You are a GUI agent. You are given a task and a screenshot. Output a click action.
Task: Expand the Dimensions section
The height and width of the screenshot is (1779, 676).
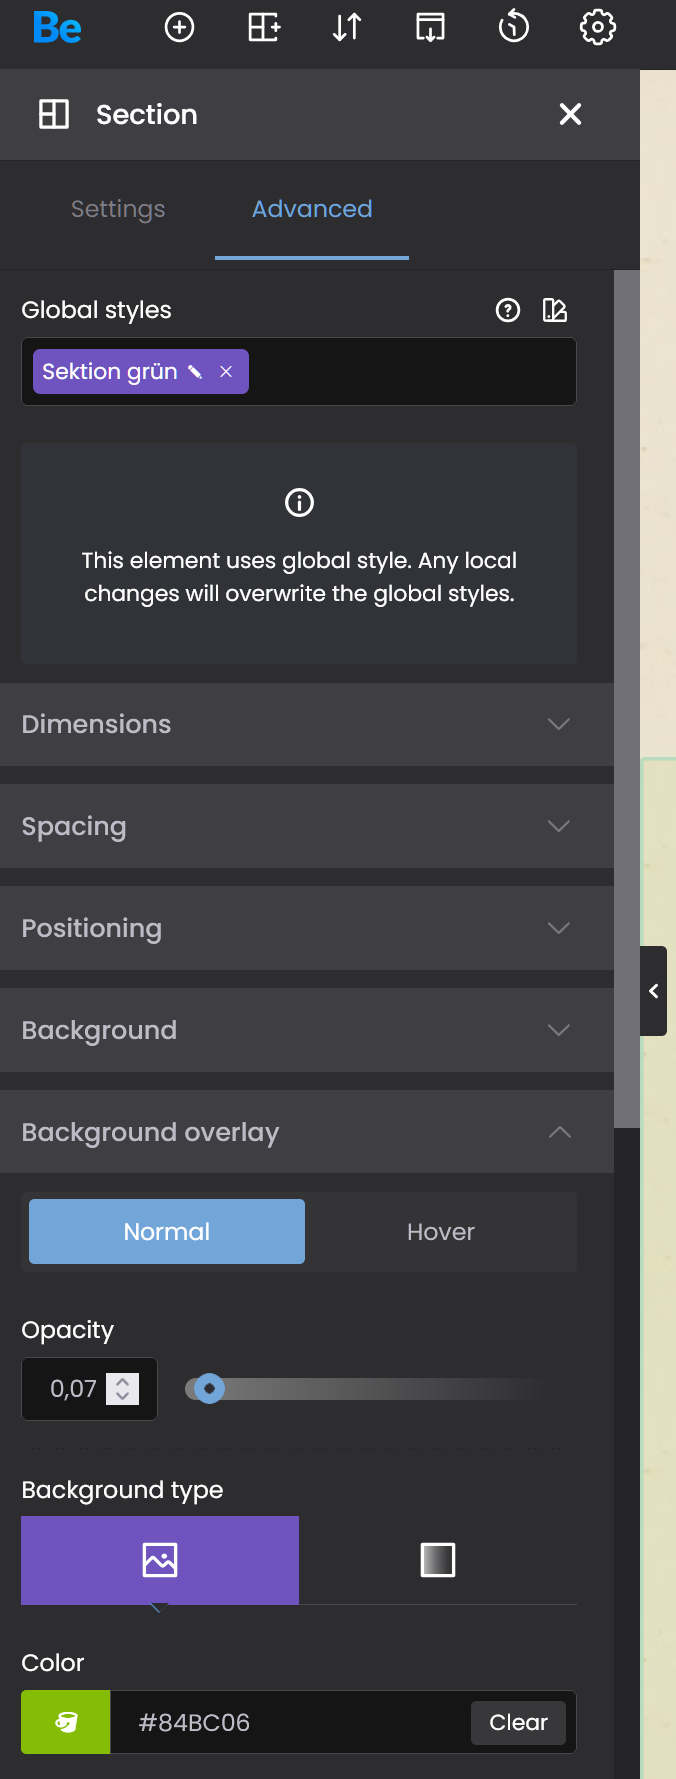click(307, 724)
